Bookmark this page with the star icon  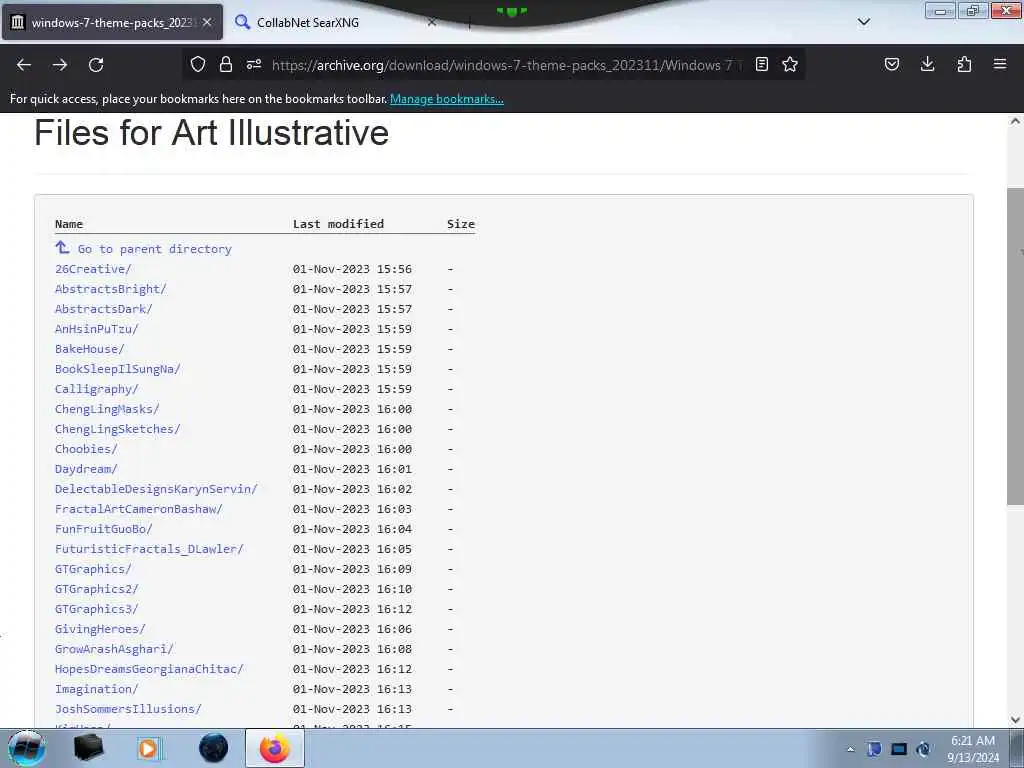pyautogui.click(x=790, y=64)
